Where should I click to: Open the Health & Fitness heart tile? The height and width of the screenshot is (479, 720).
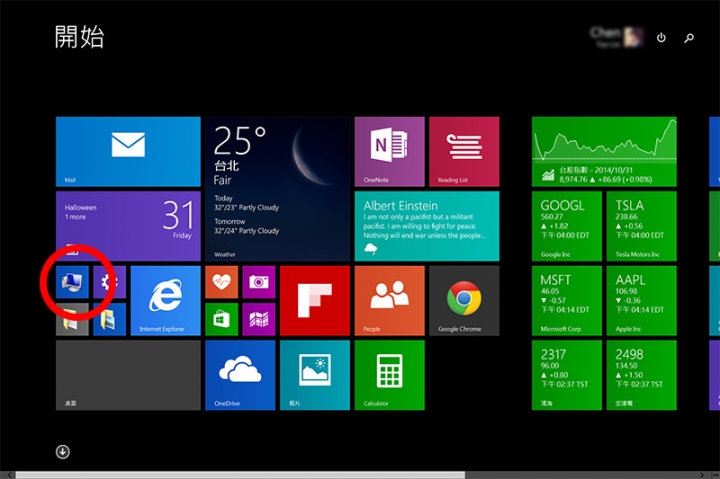pyautogui.click(x=221, y=282)
